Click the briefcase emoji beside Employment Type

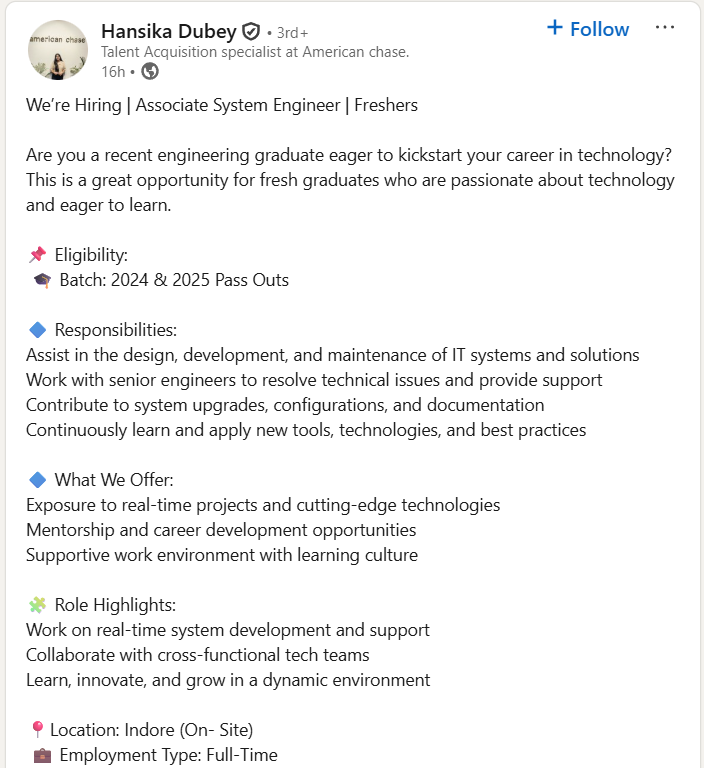tap(42, 755)
